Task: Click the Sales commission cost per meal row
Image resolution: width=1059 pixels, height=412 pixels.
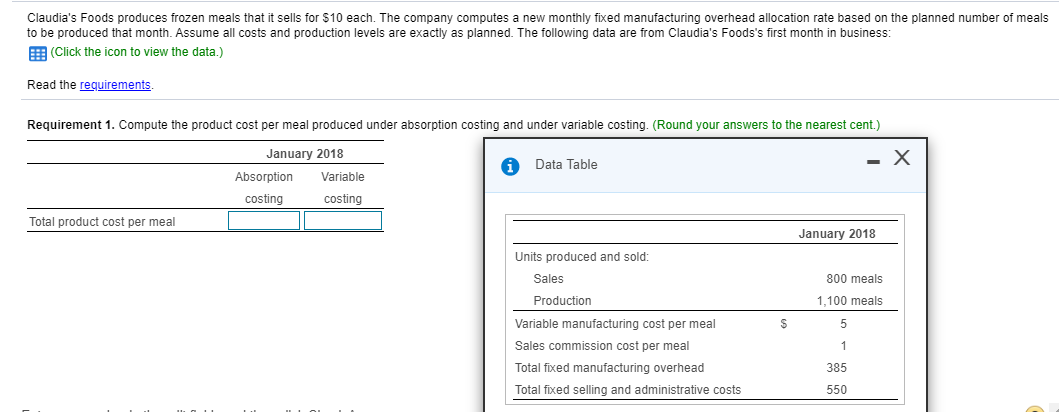Action: point(601,346)
